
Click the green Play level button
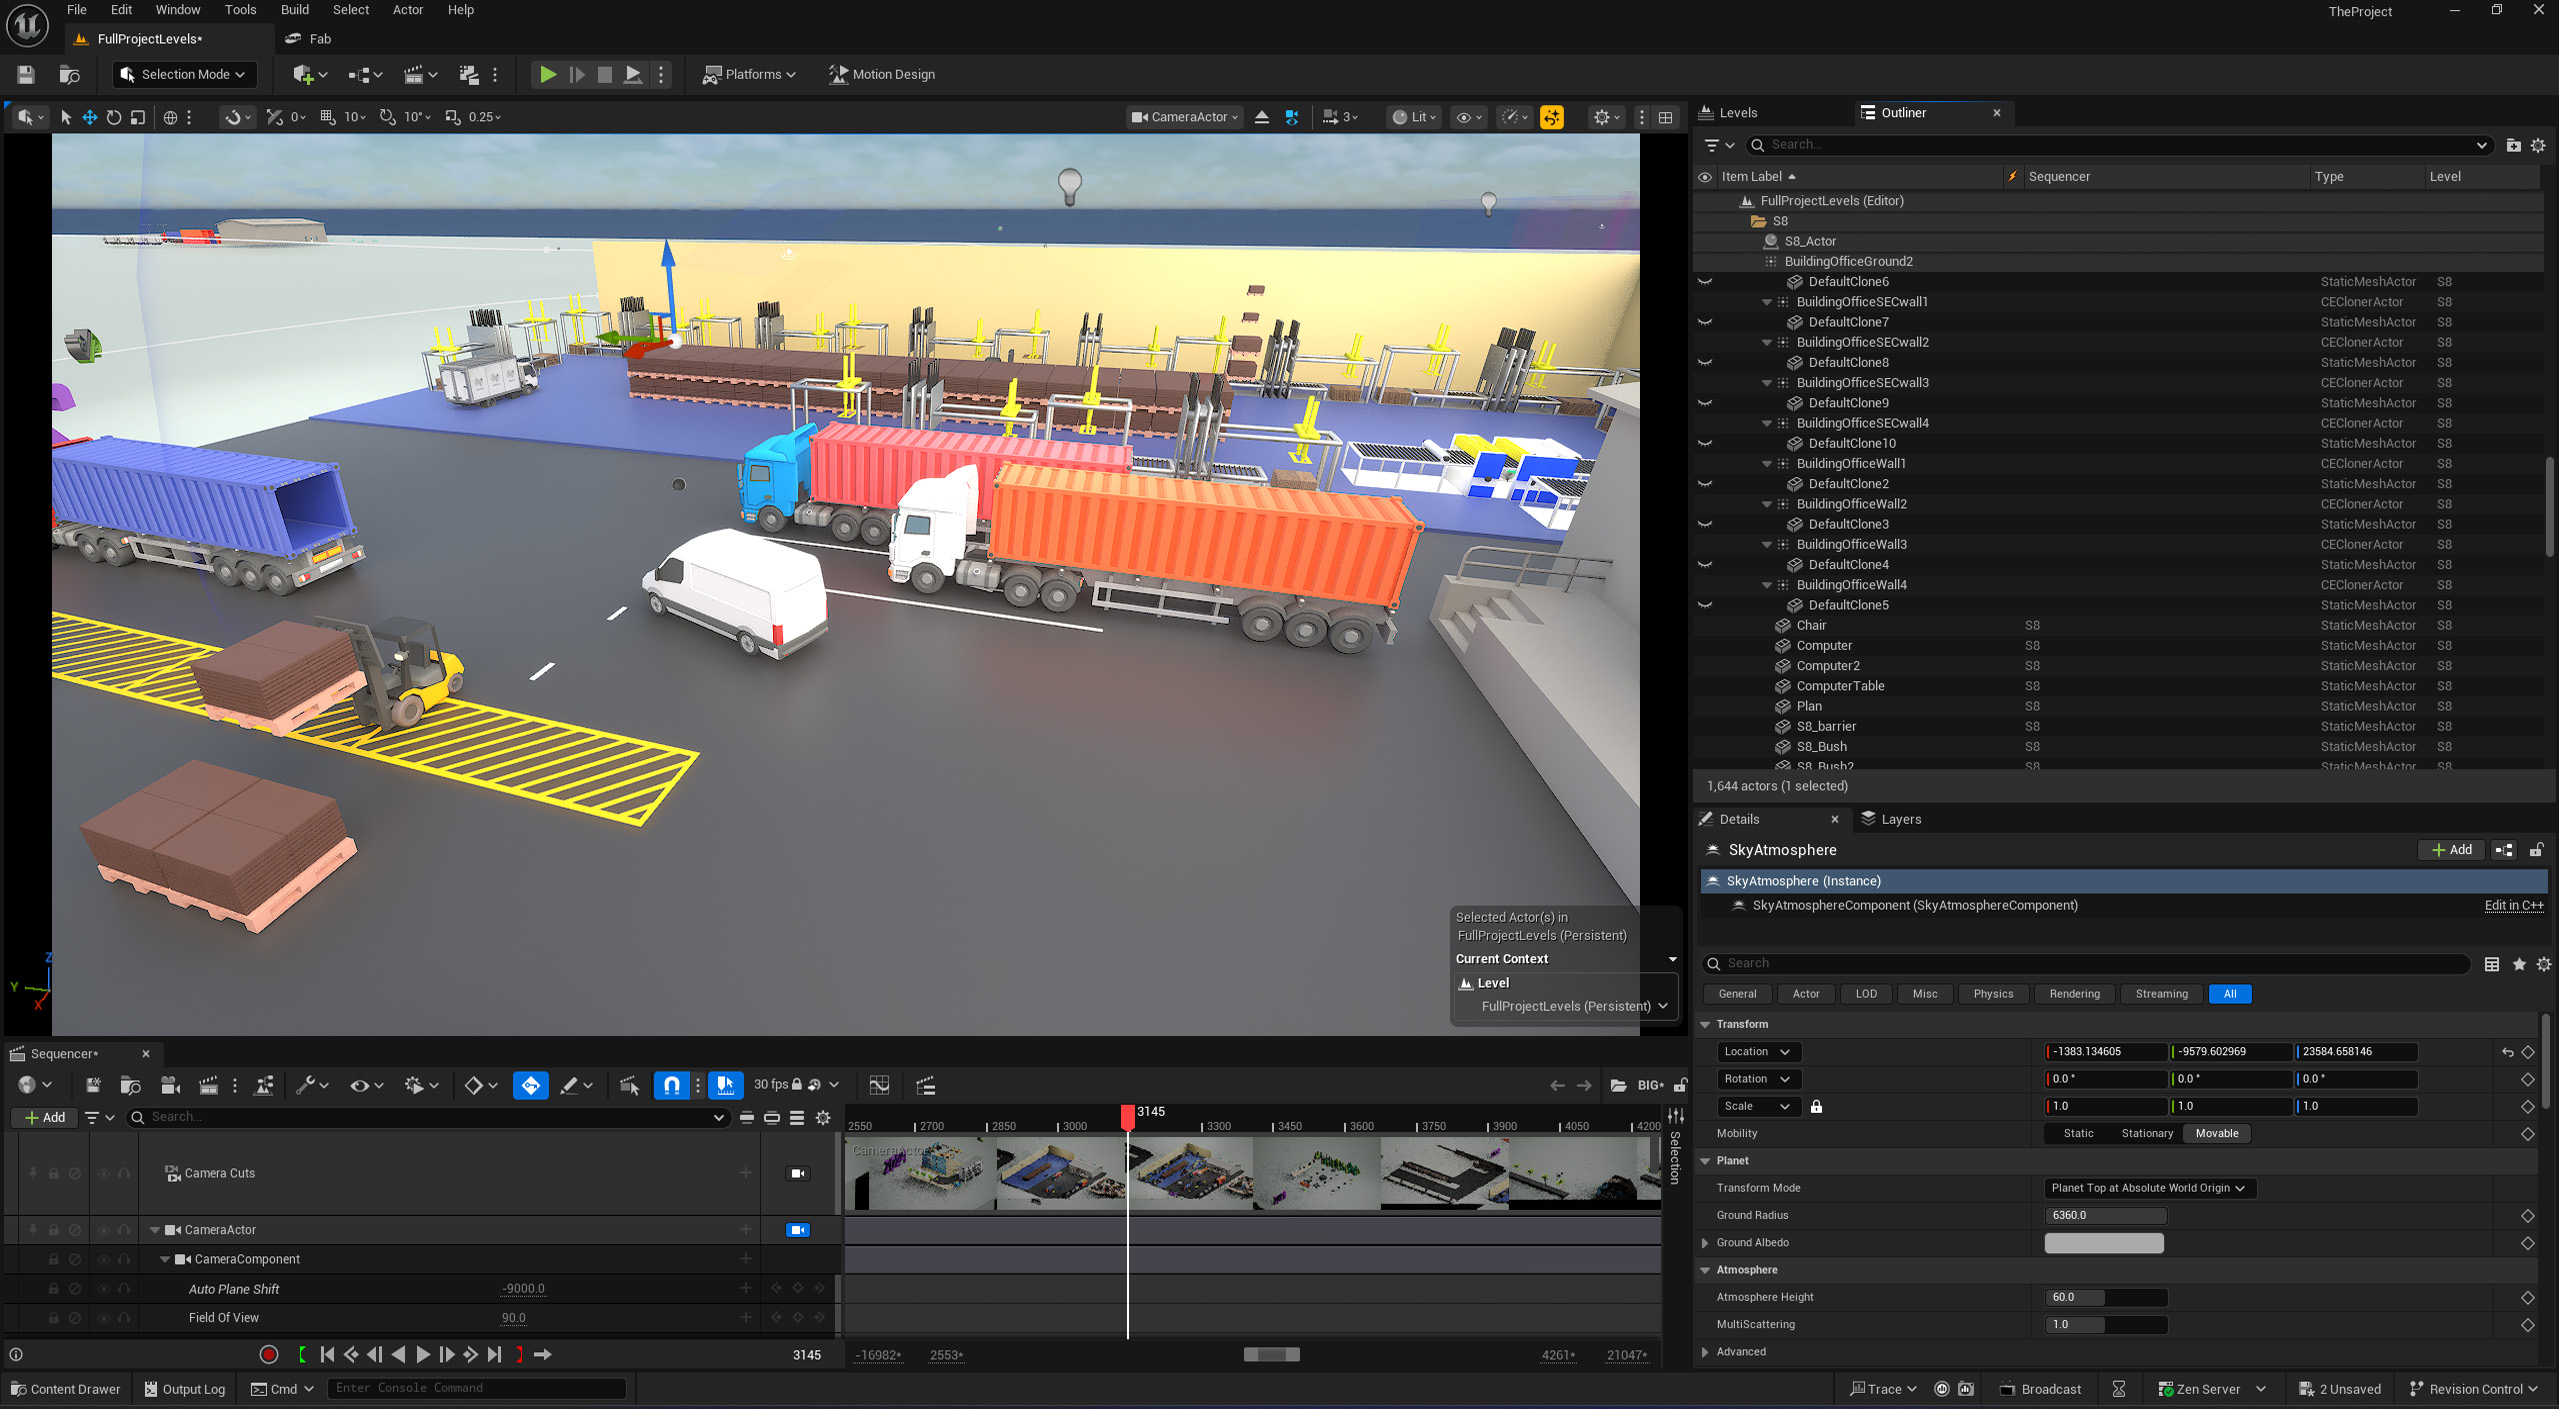pyautogui.click(x=547, y=74)
